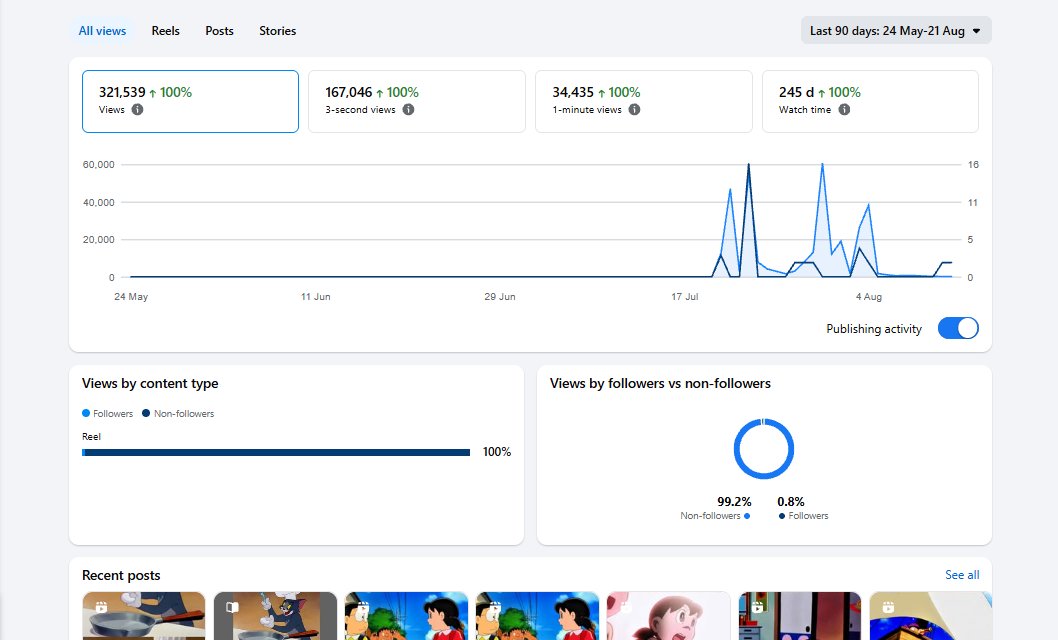Screen dimensions: 1058x640
Task: Switch to the Reels tab
Action: tap(165, 30)
